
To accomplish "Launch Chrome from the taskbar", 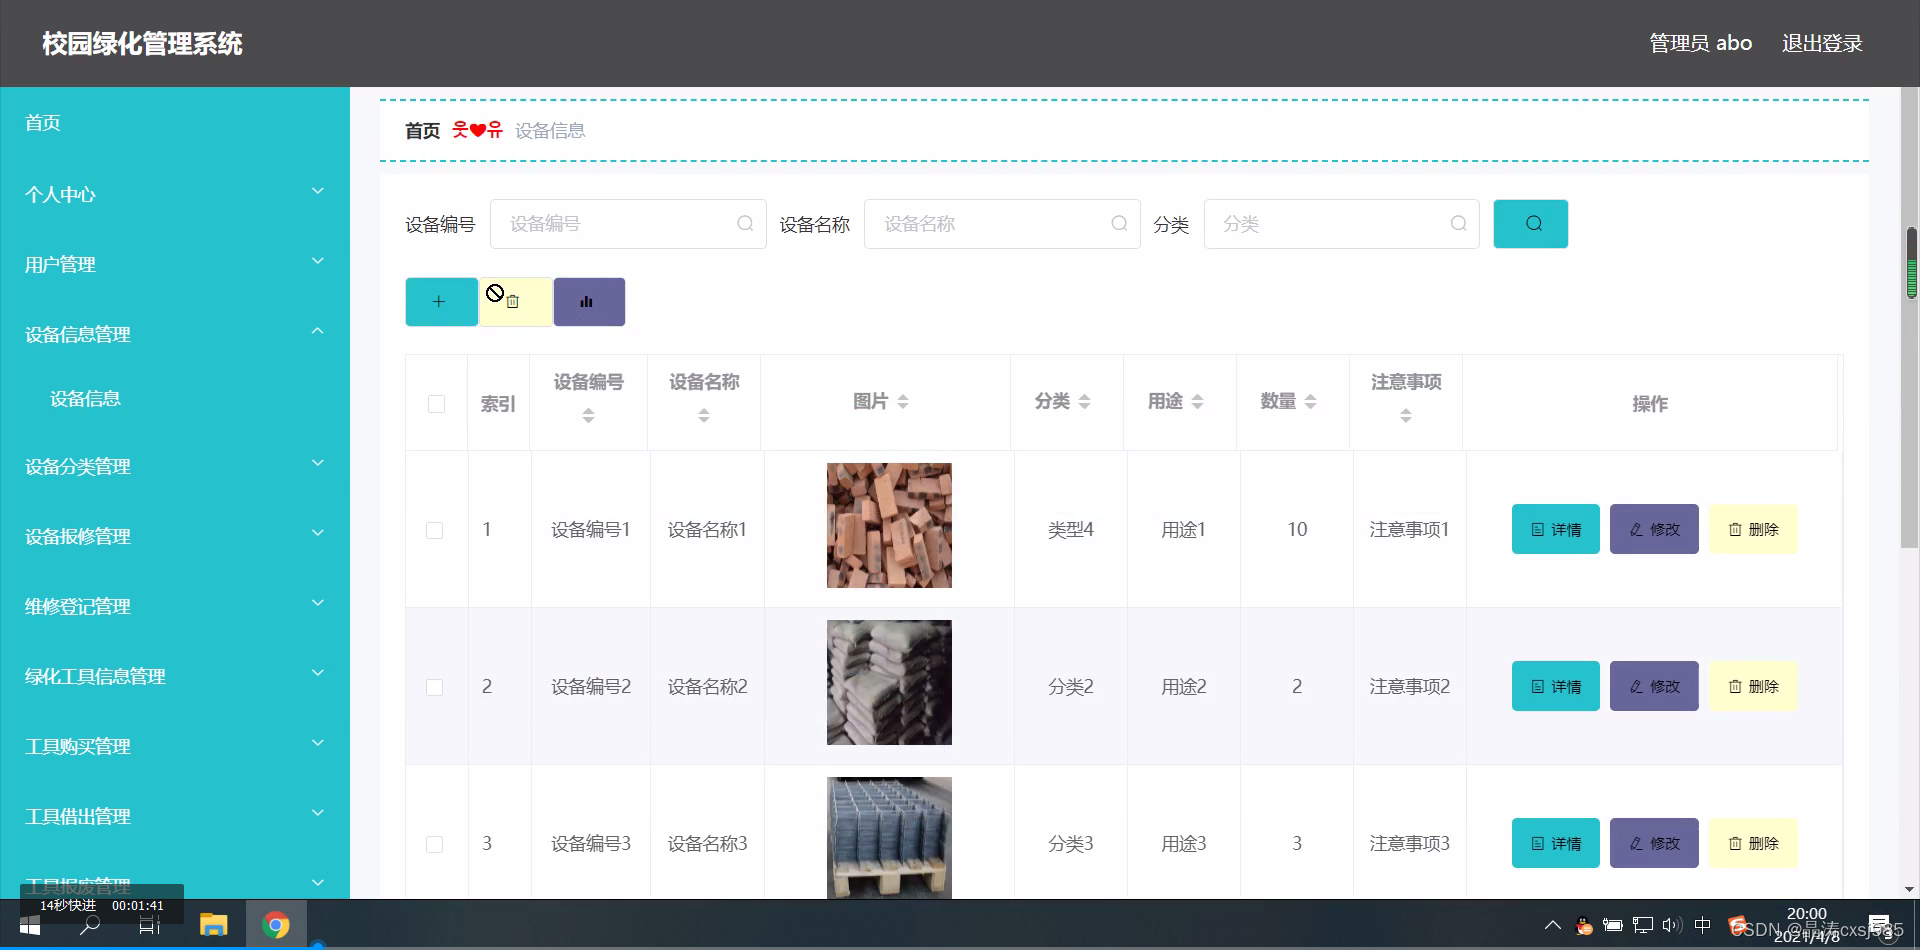I will coord(277,924).
